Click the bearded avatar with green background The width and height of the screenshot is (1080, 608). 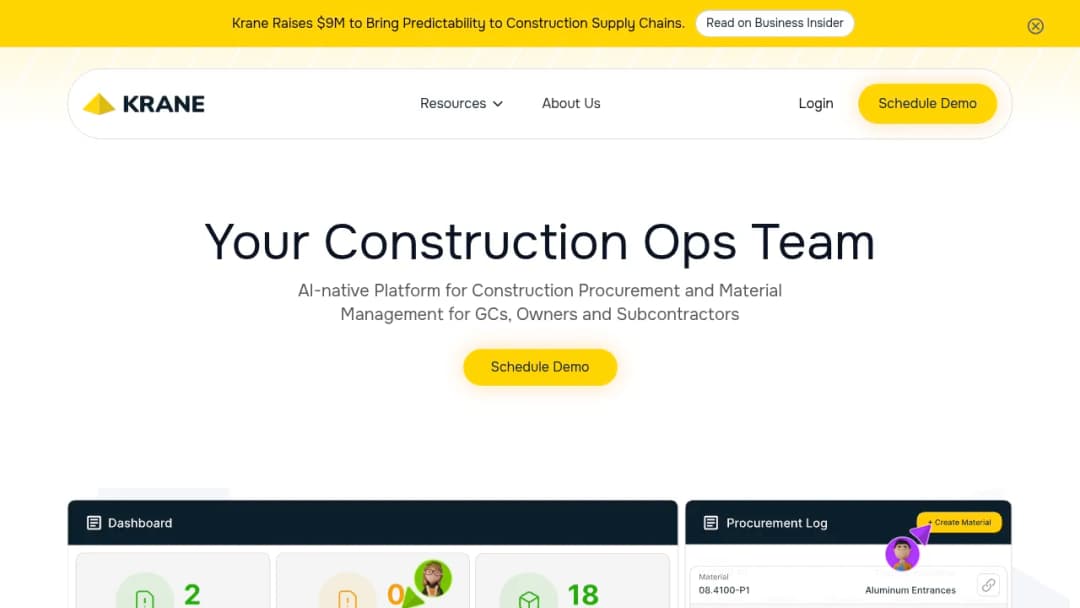coord(433,578)
